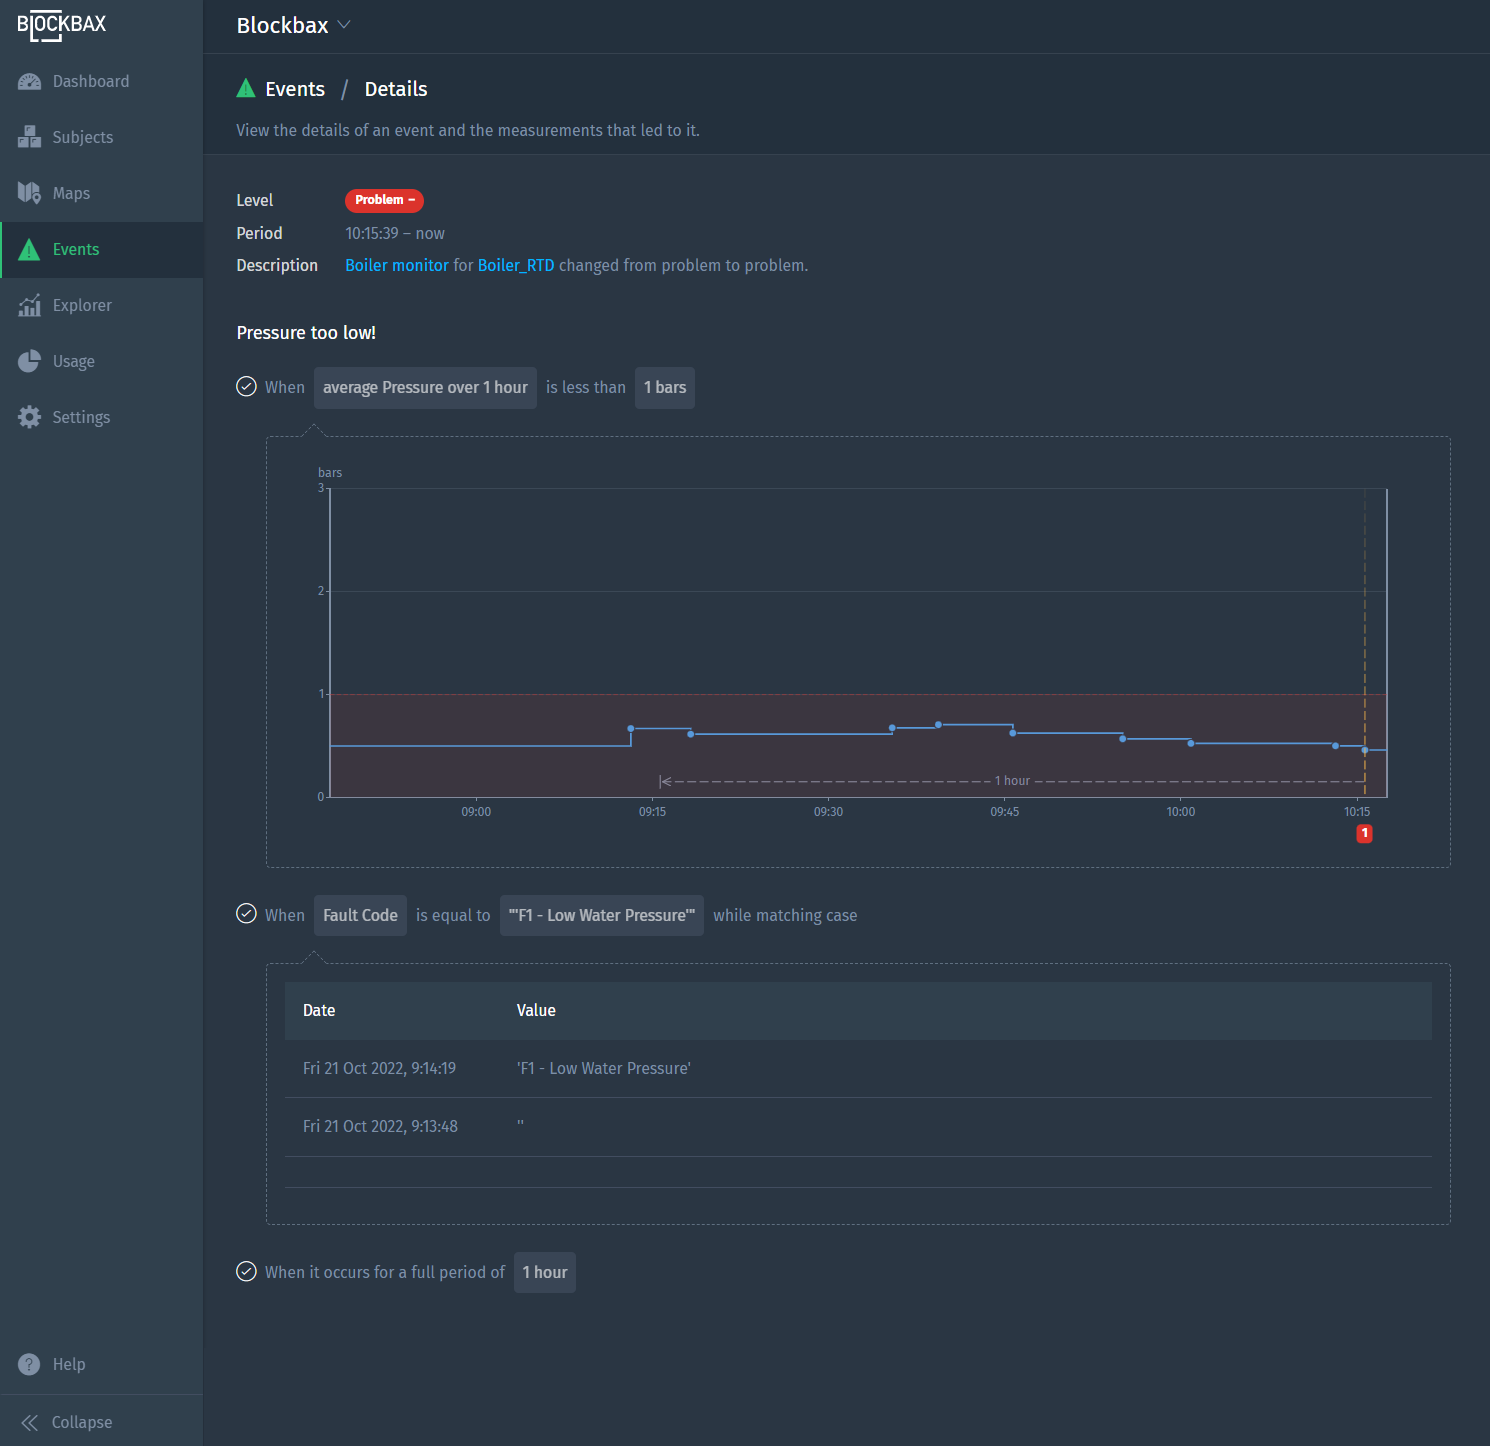Click the Events breadcrumb
Viewport: 1490px width, 1446px height.
point(294,89)
